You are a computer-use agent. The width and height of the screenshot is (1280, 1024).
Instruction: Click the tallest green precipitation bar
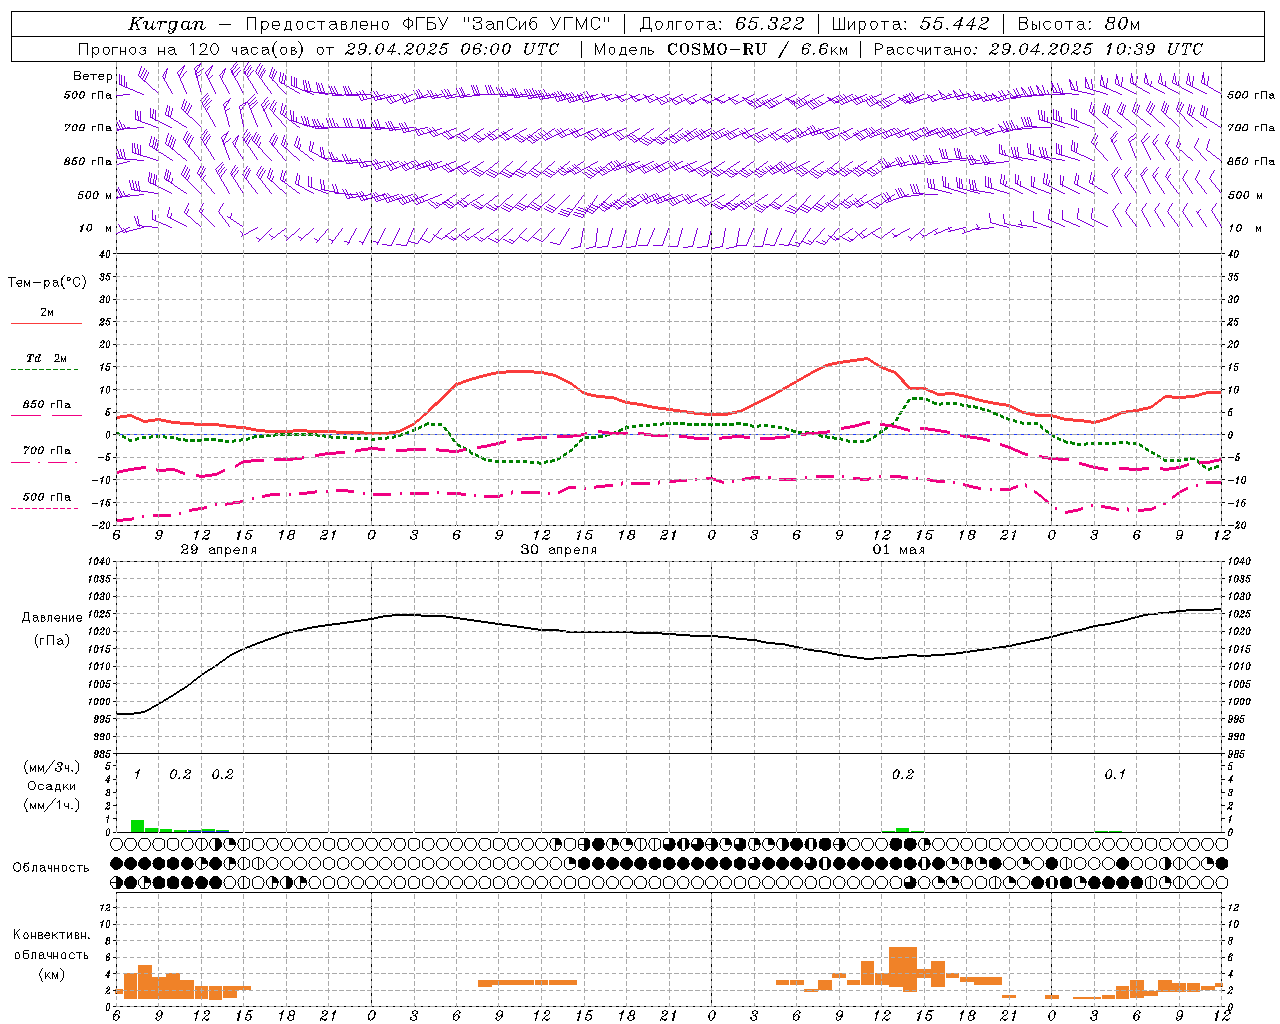tap(137, 826)
